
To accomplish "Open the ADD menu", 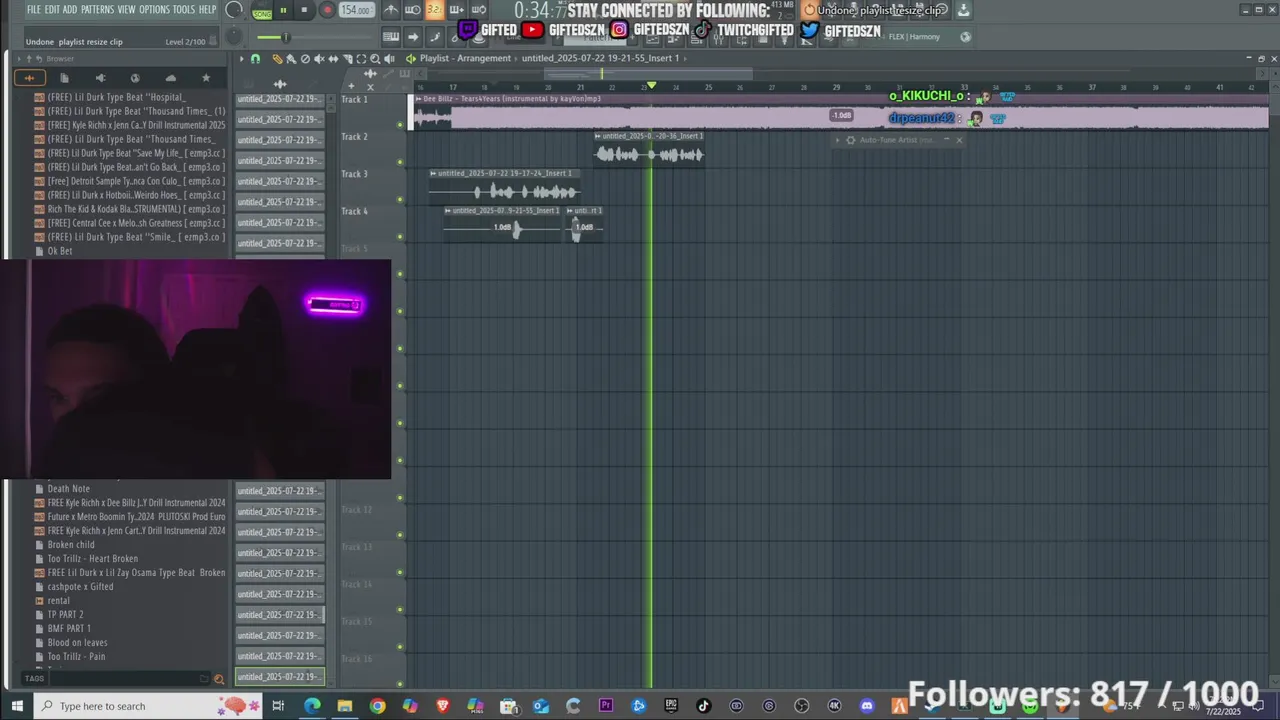I will coord(70,9).
